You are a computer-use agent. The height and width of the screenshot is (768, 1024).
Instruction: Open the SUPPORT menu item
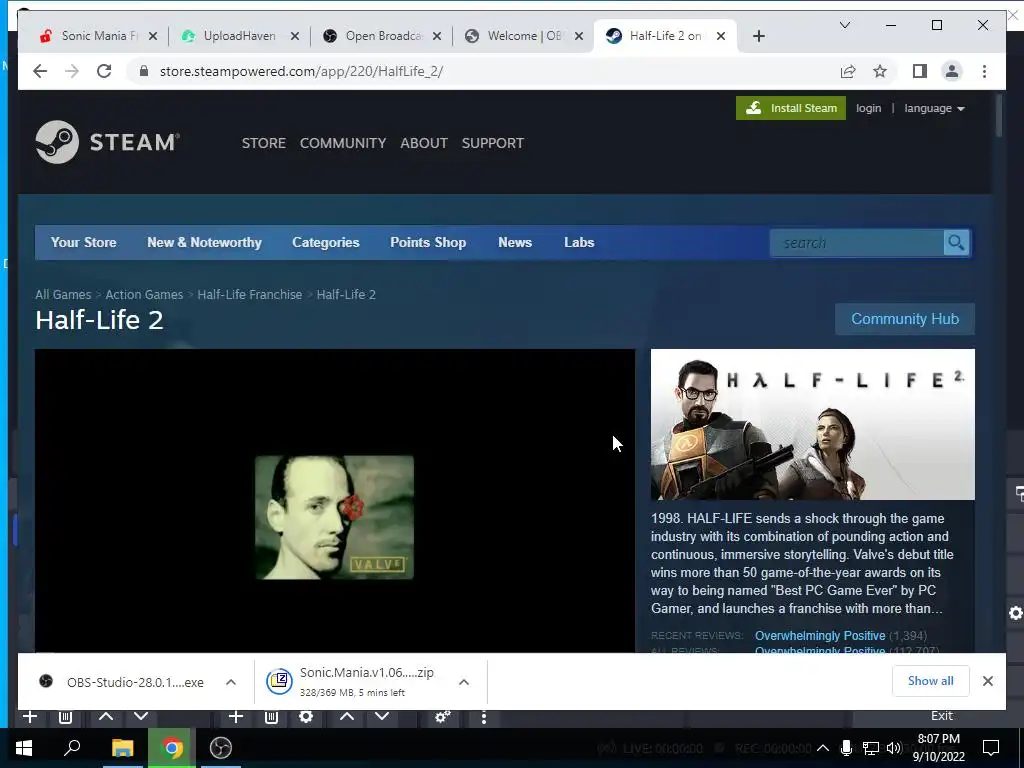[492, 143]
